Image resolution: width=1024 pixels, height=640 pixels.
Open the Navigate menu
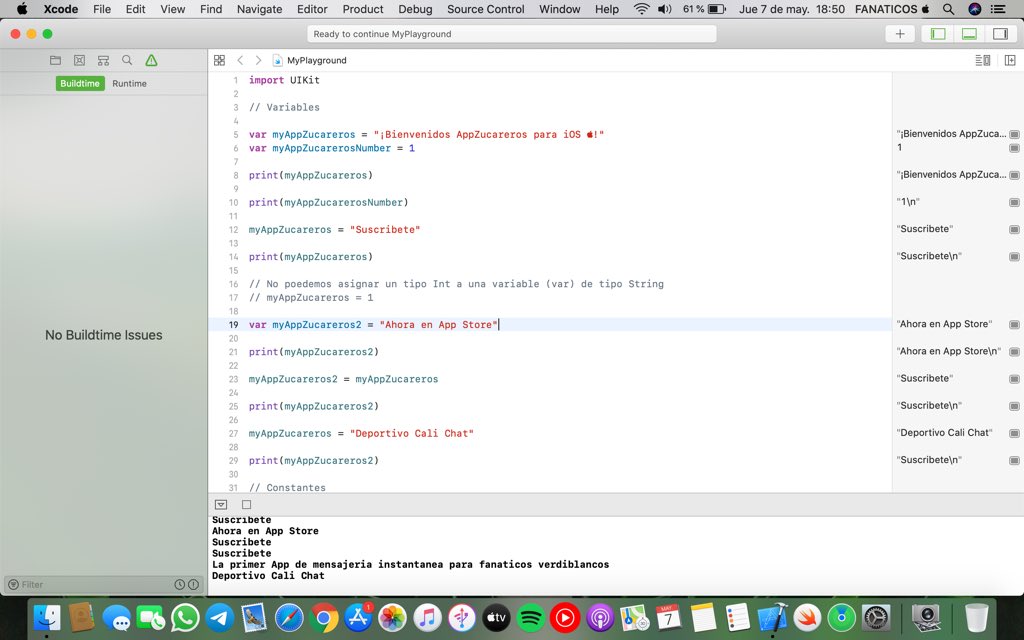pos(259,9)
